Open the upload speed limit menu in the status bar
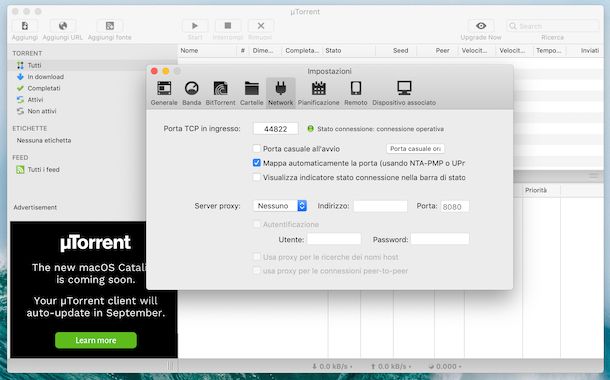Viewport: 610px width, 380px height. [391, 366]
